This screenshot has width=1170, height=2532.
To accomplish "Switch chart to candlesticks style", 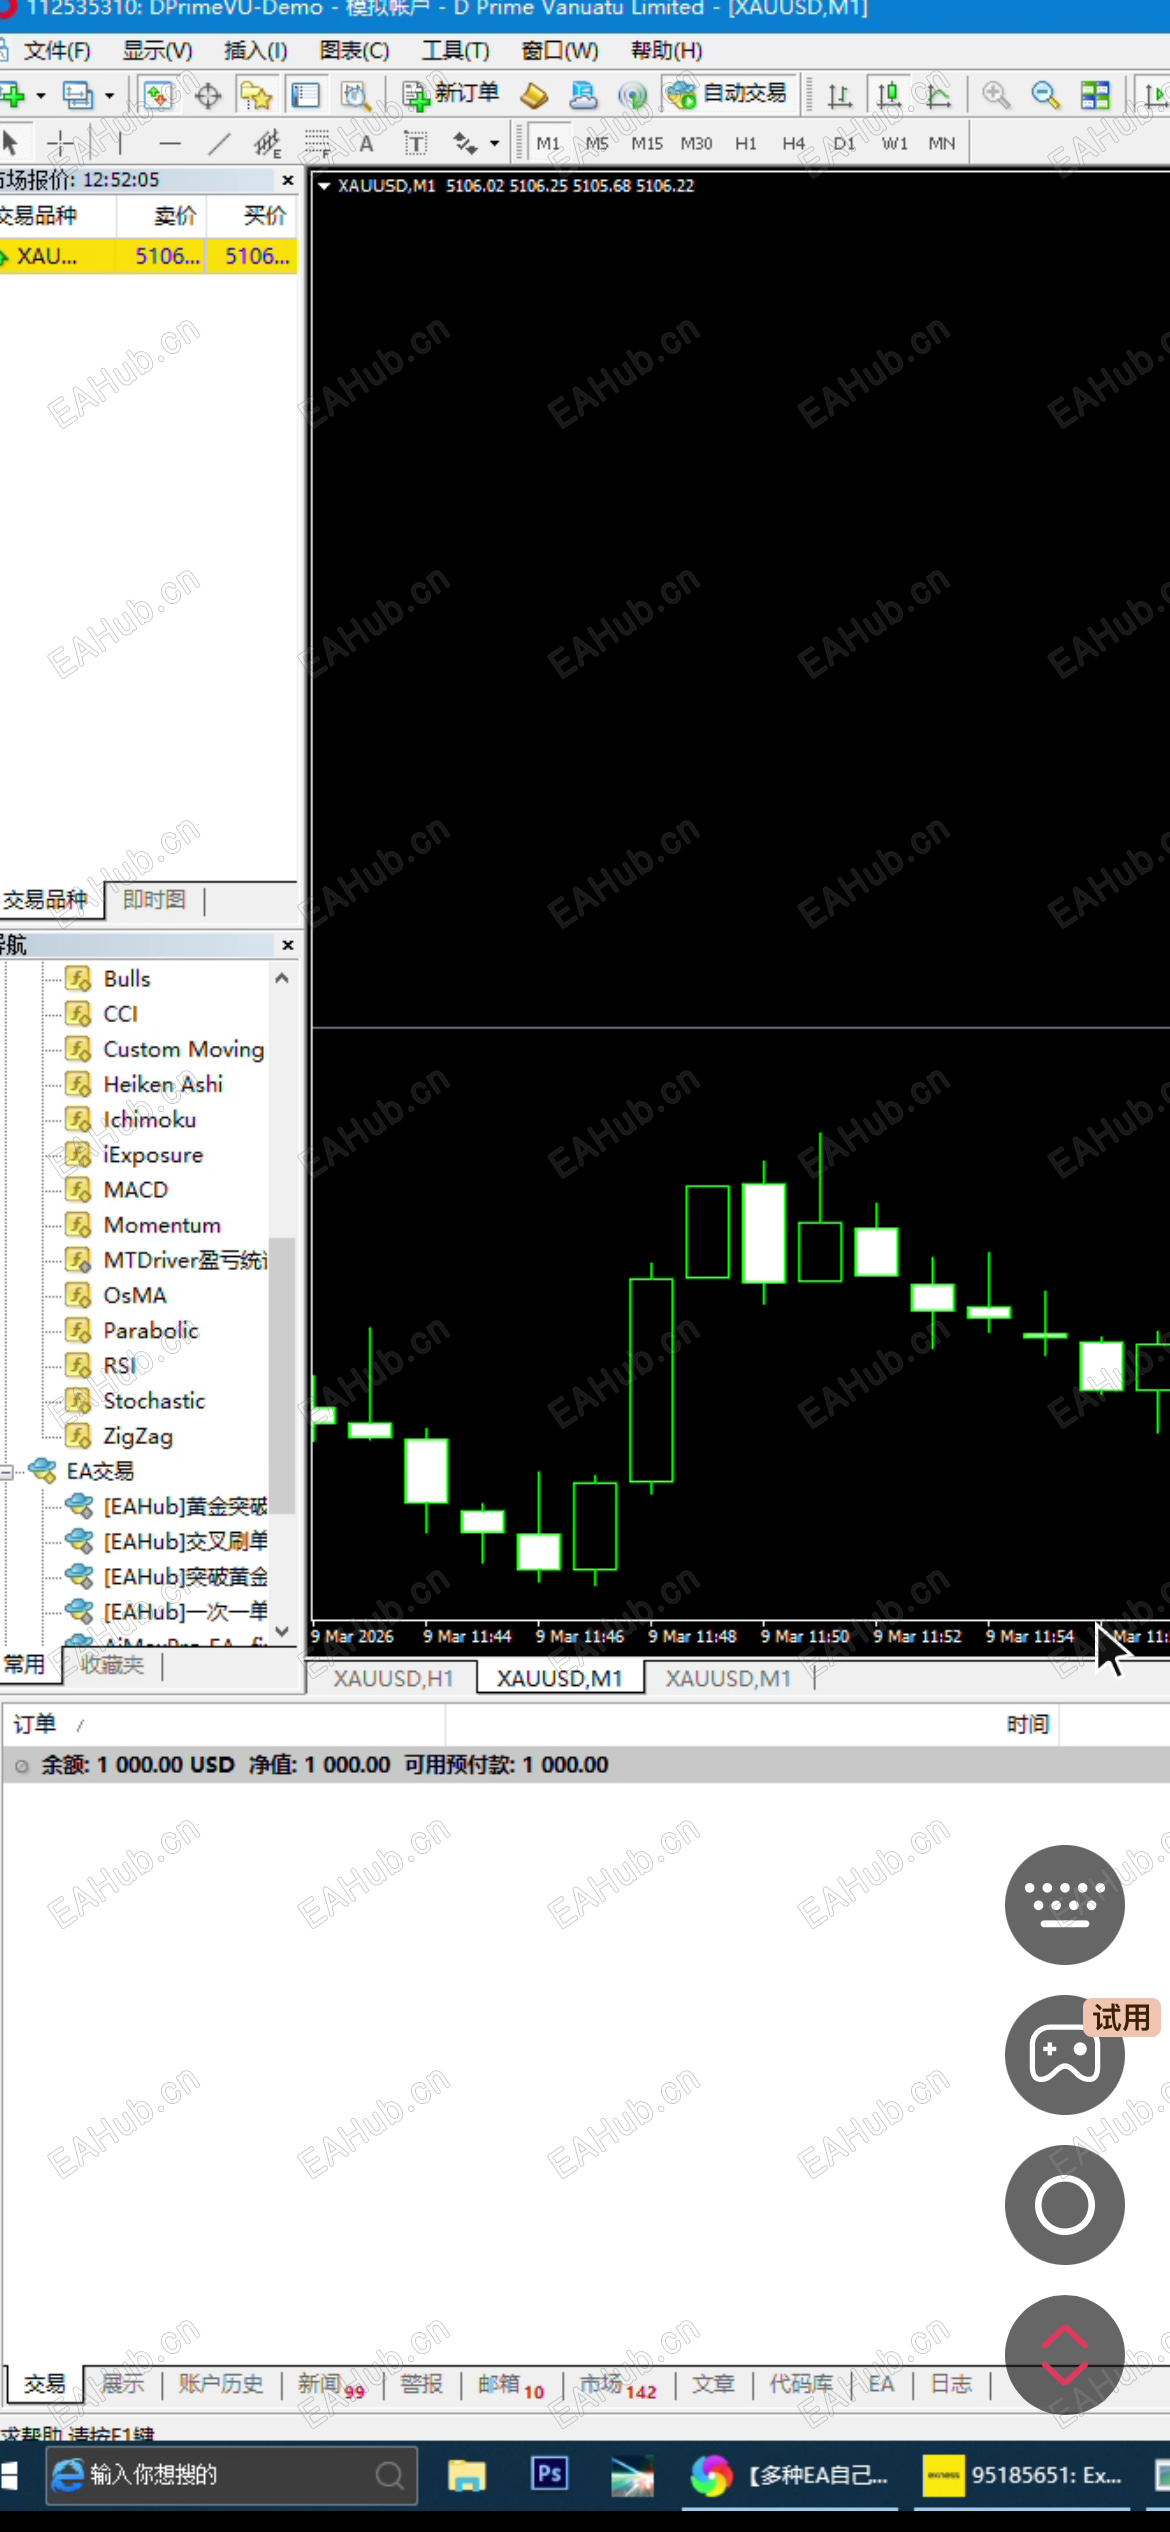I will tap(888, 96).
